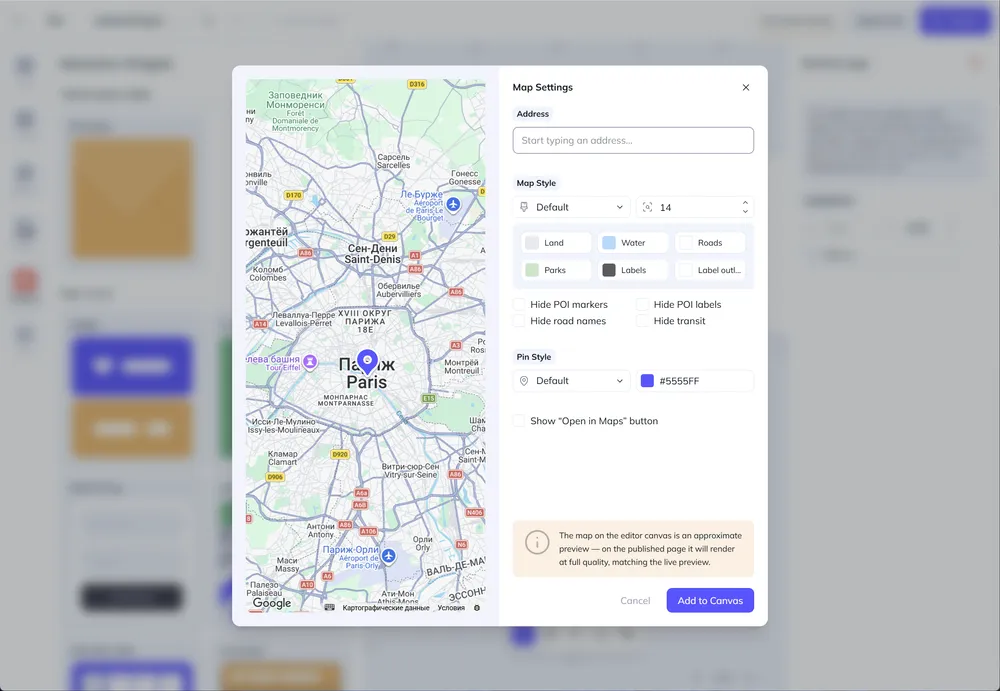Open the Pin Style Default dropdown
Viewport: 1000px width, 691px height.
pyautogui.click(x=571, y=381)
